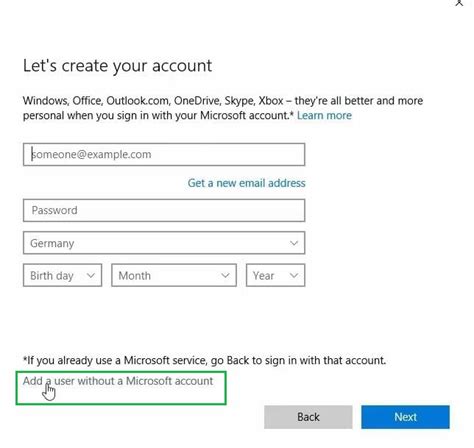Image resolution: width=474 pixels, height=448 pixels.
Task: Close the dialog with the top-right X
Action: [x=459, y=3]
